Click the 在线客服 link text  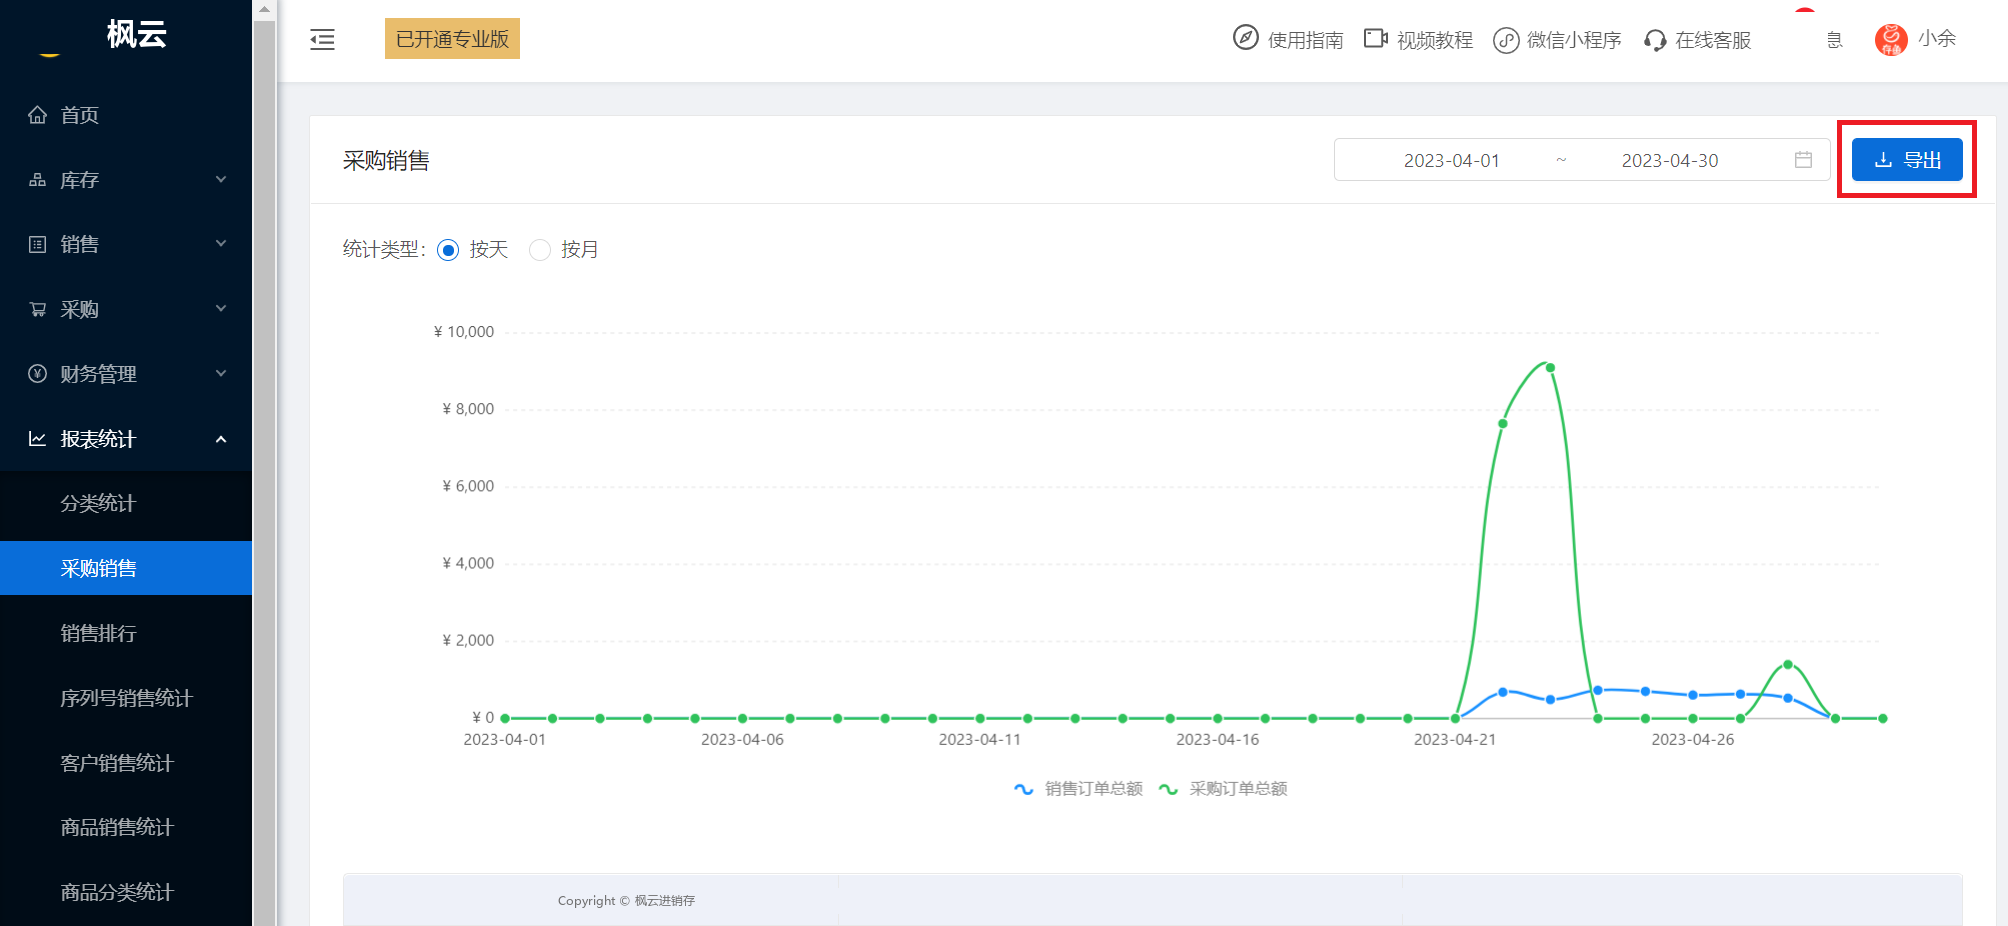click(1713, 40)
